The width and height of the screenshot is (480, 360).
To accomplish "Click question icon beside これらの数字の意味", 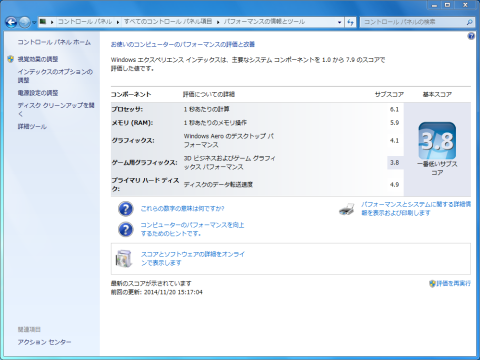I will pyautogui.click(x=125, y=209).
